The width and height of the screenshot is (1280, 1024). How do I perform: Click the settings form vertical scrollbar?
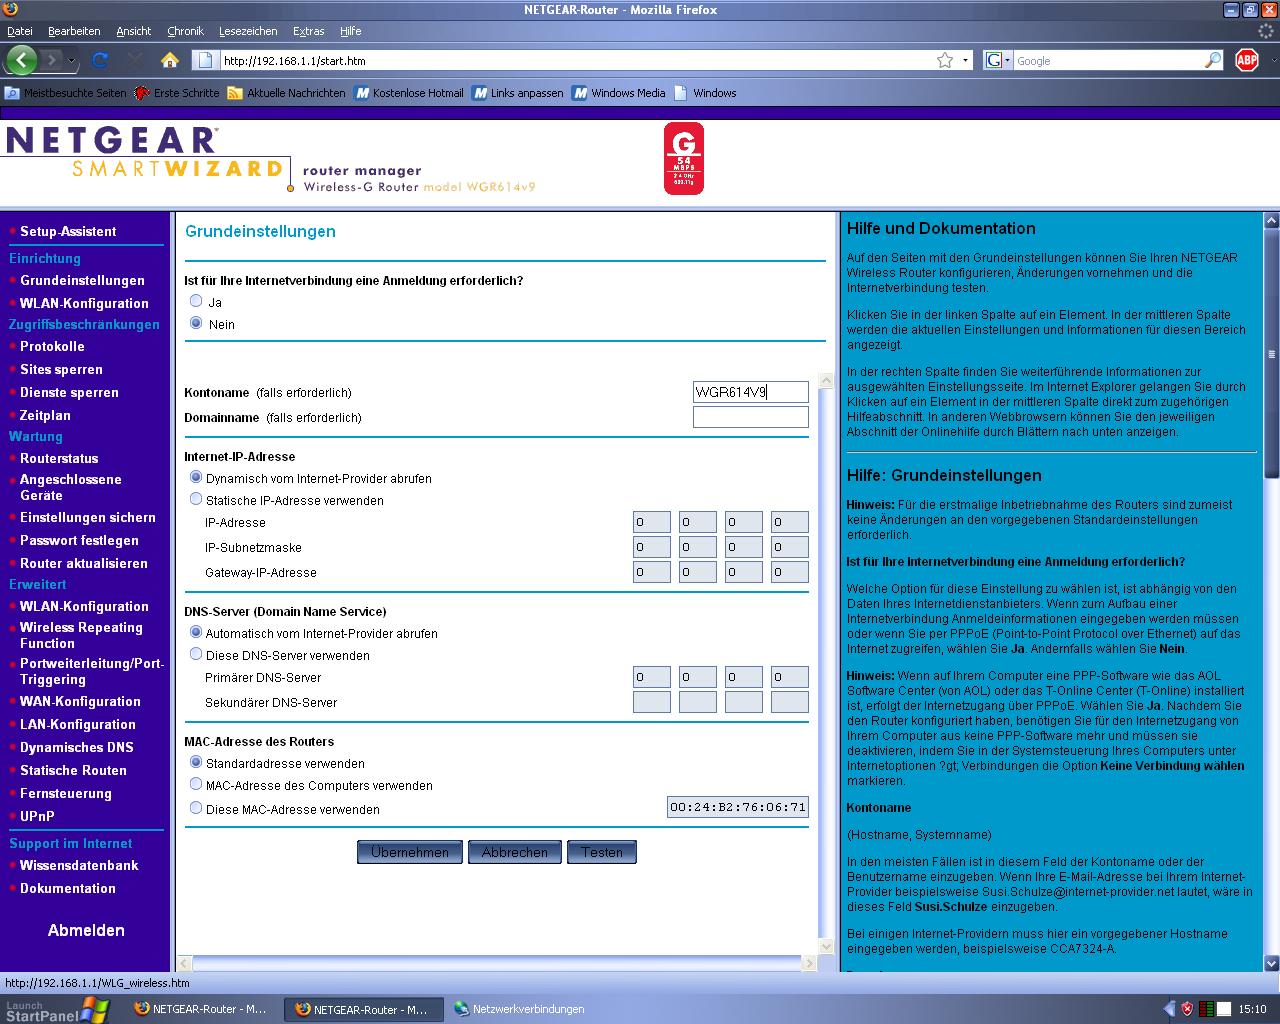826,664
